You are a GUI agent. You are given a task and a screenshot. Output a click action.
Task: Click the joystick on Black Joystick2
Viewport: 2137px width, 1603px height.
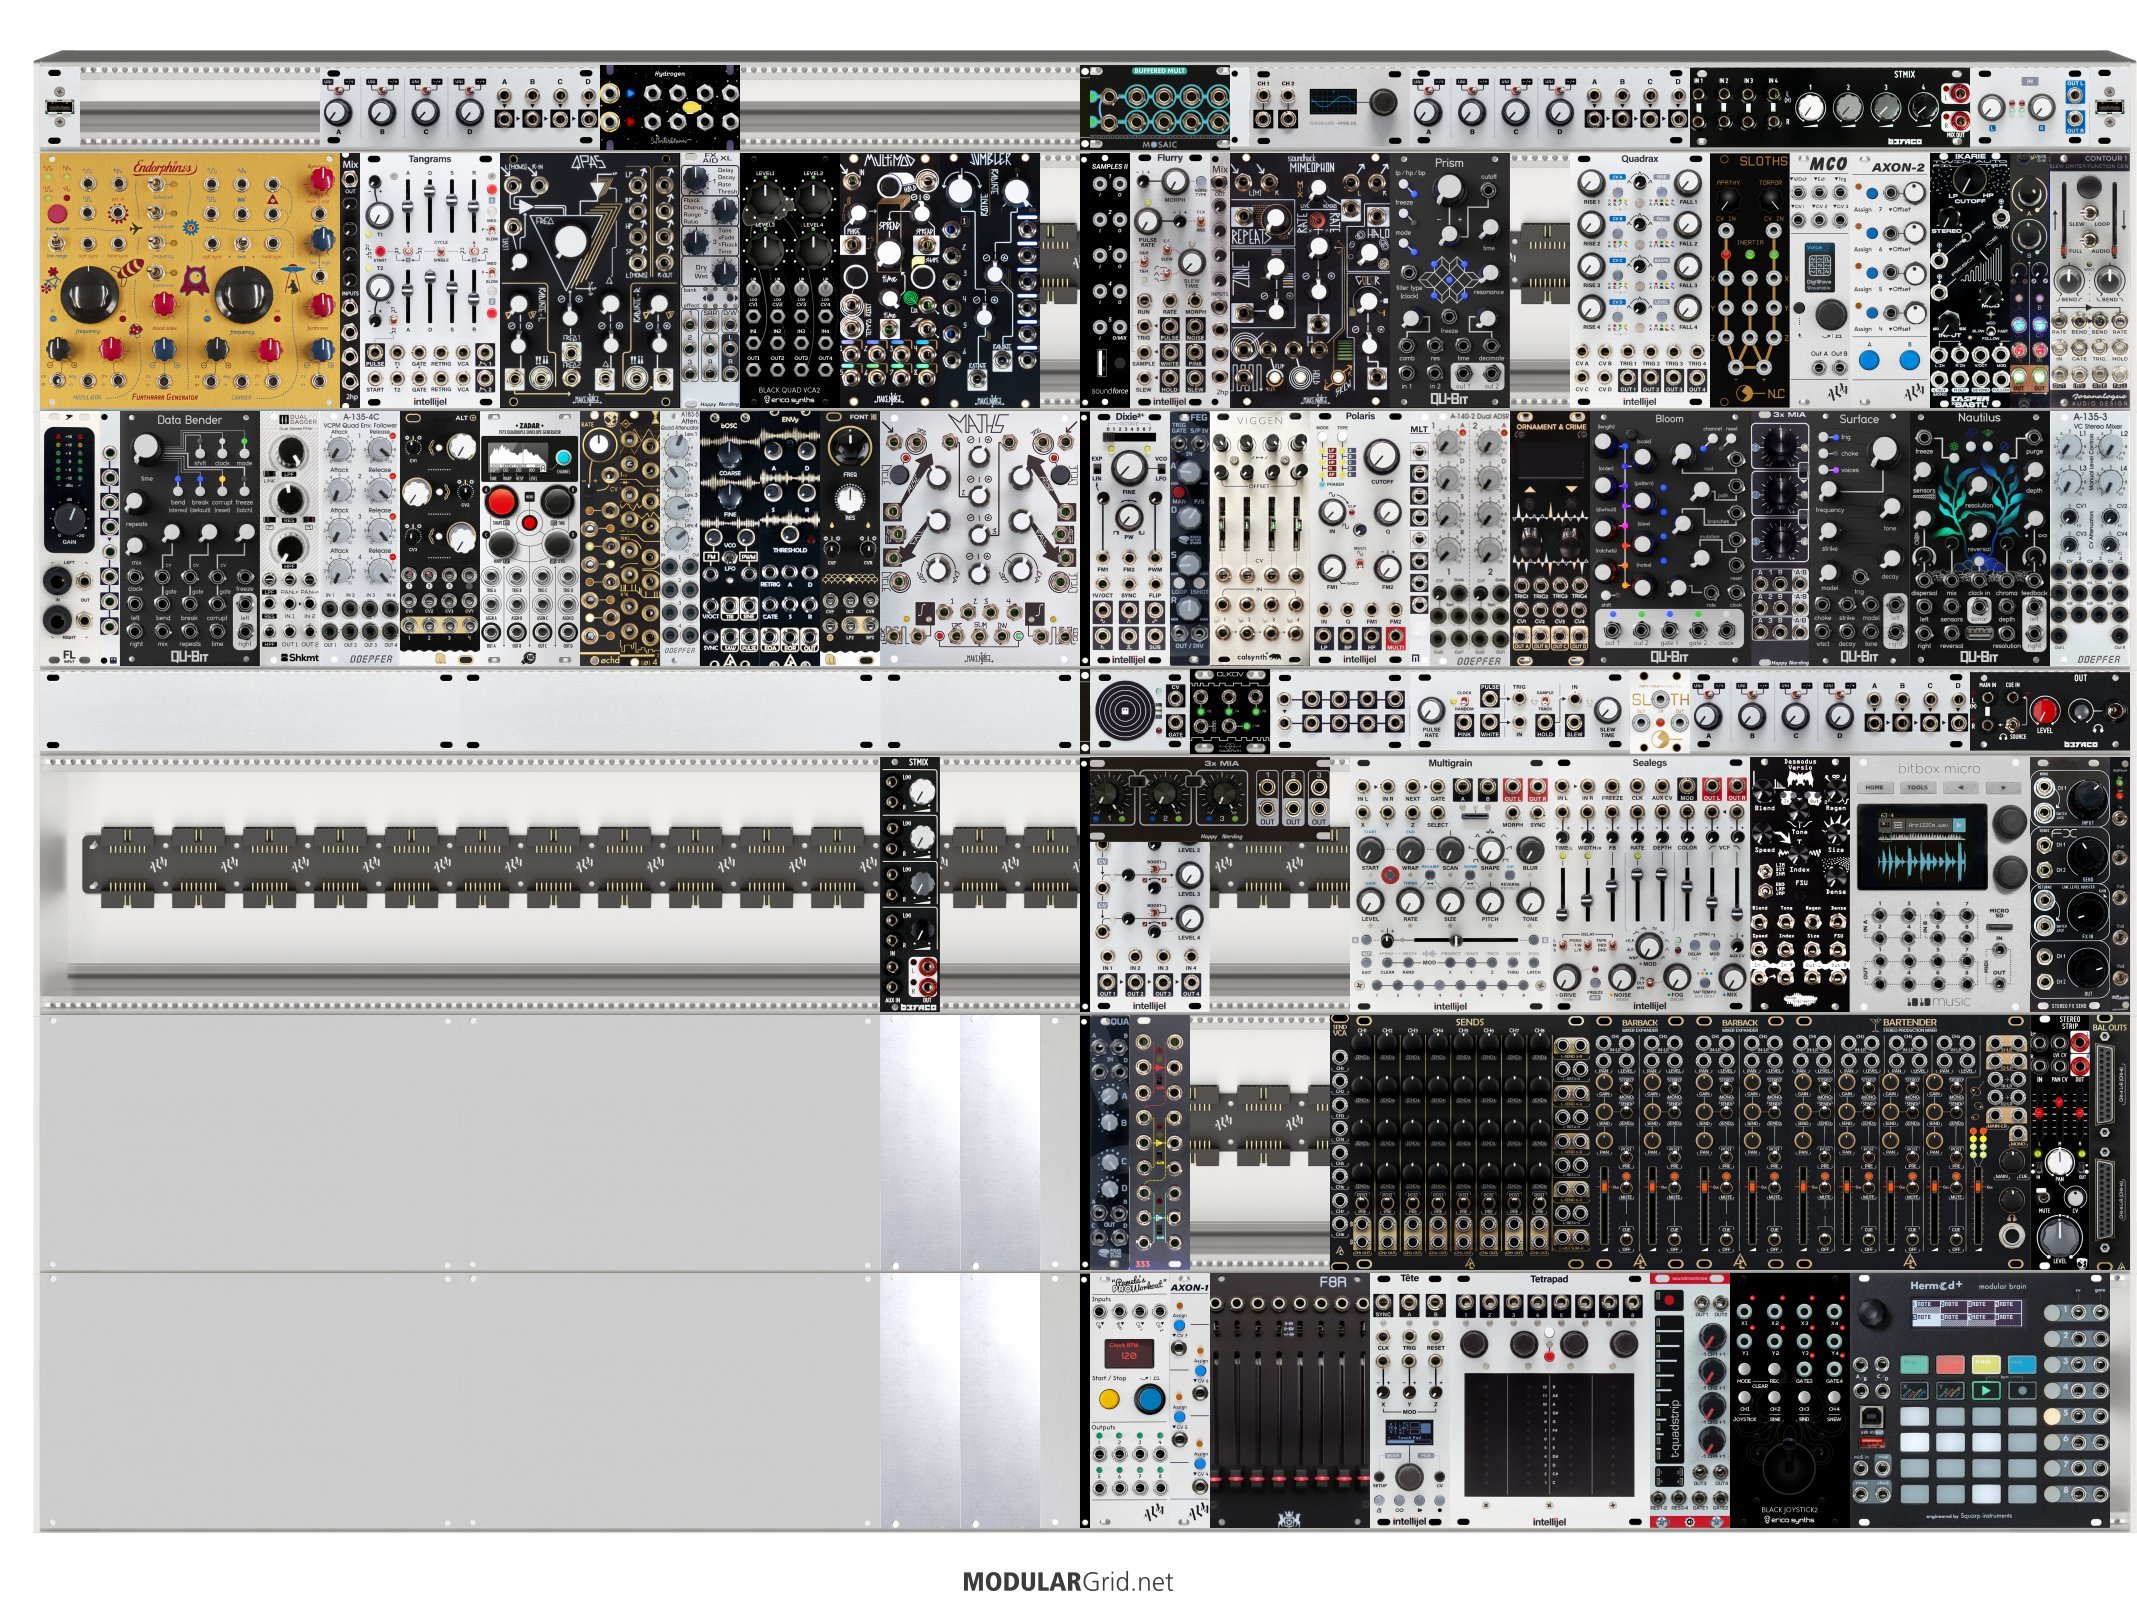point(1789,1468)
